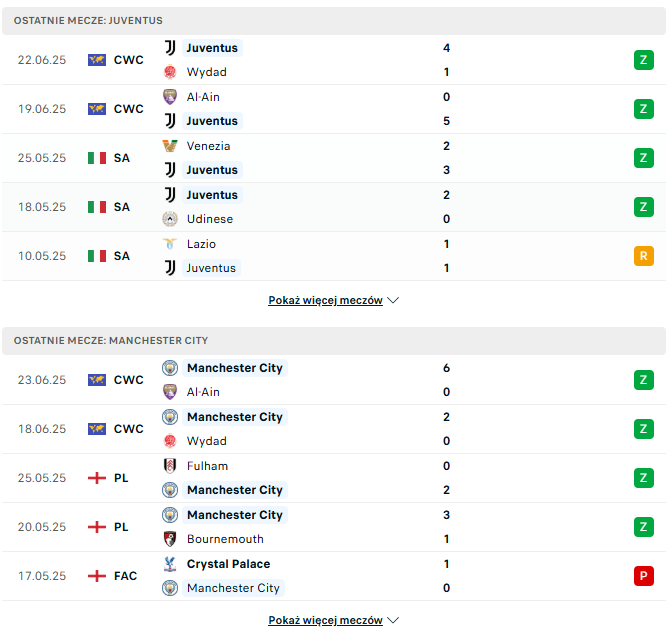This screenshot has width=672, height=632.
Task: Open the Manchester City vs Al-Ain team name
Action: pyautogui.click(x=235, y=368)
